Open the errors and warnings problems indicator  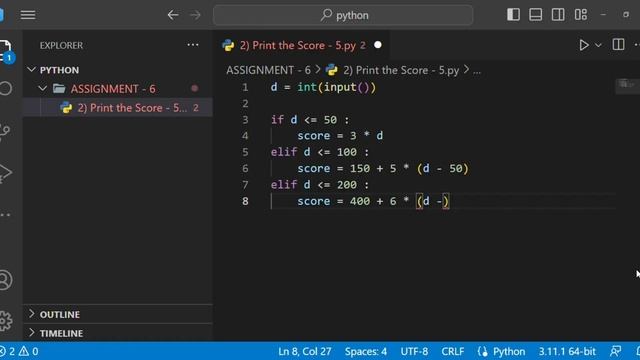19,351
